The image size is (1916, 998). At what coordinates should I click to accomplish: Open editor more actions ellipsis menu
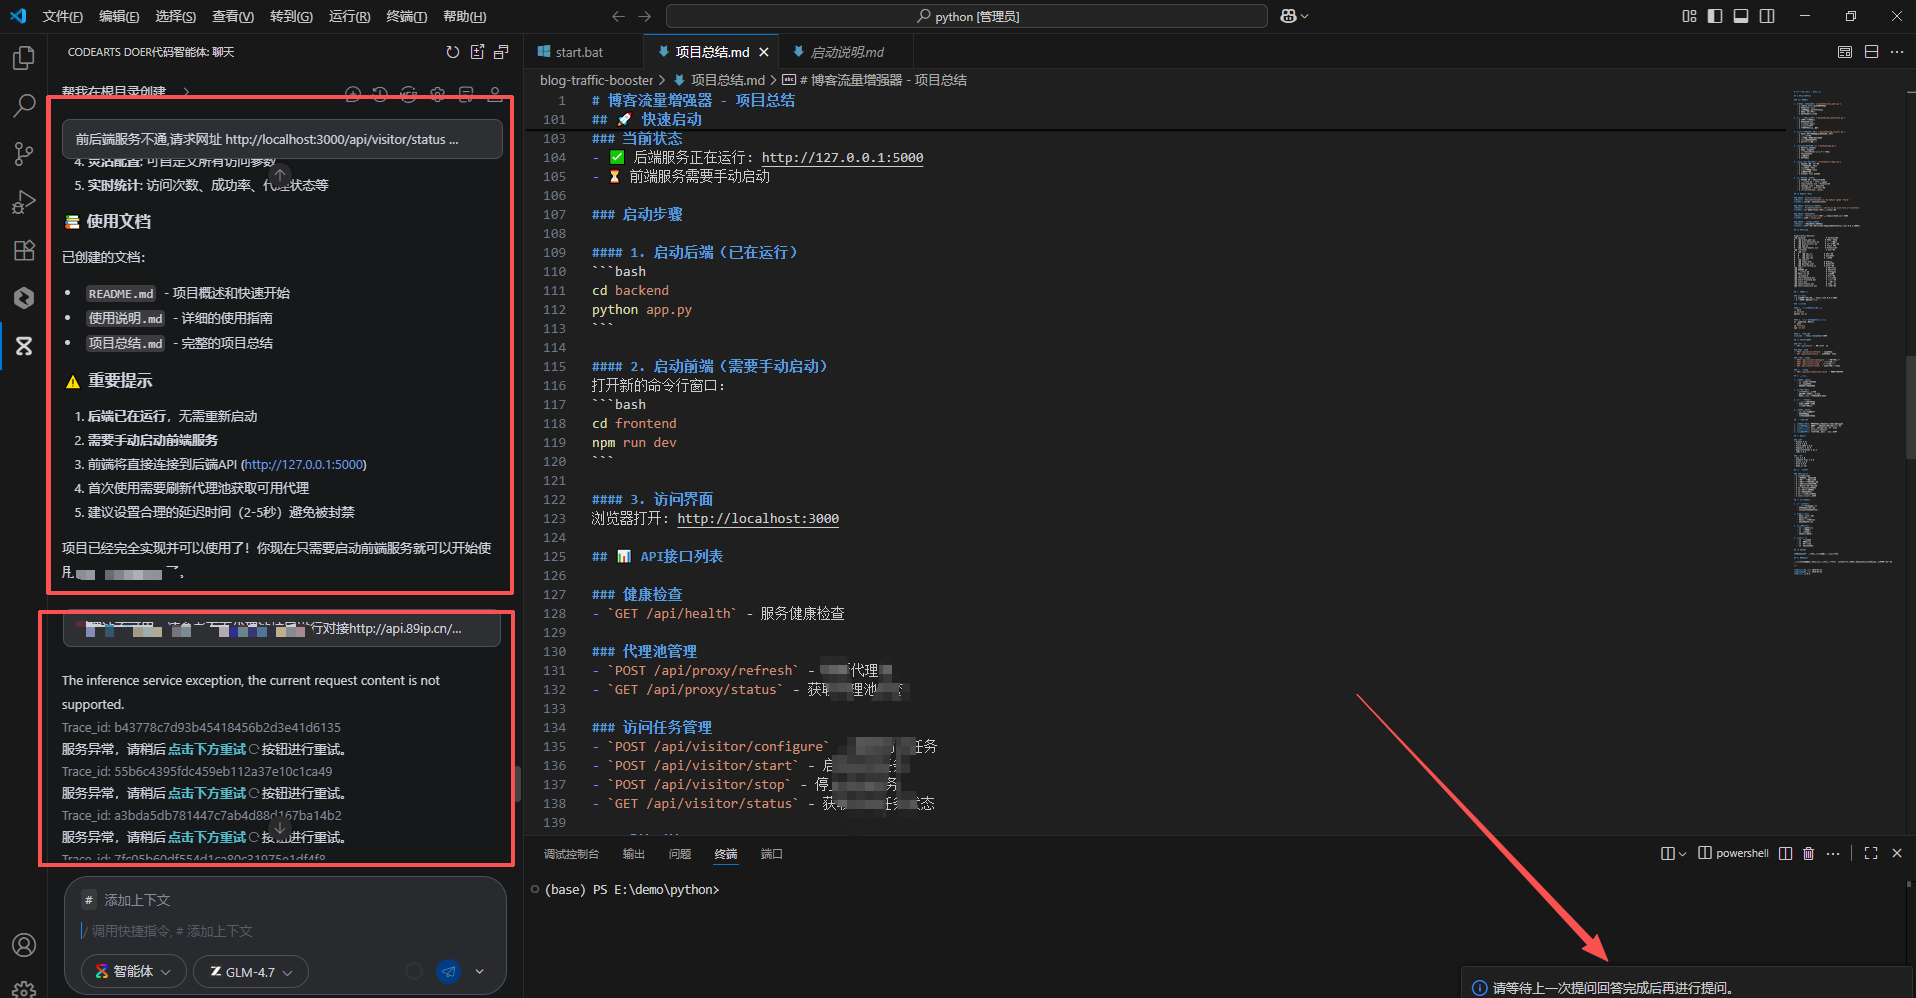tap(1897, 52)
